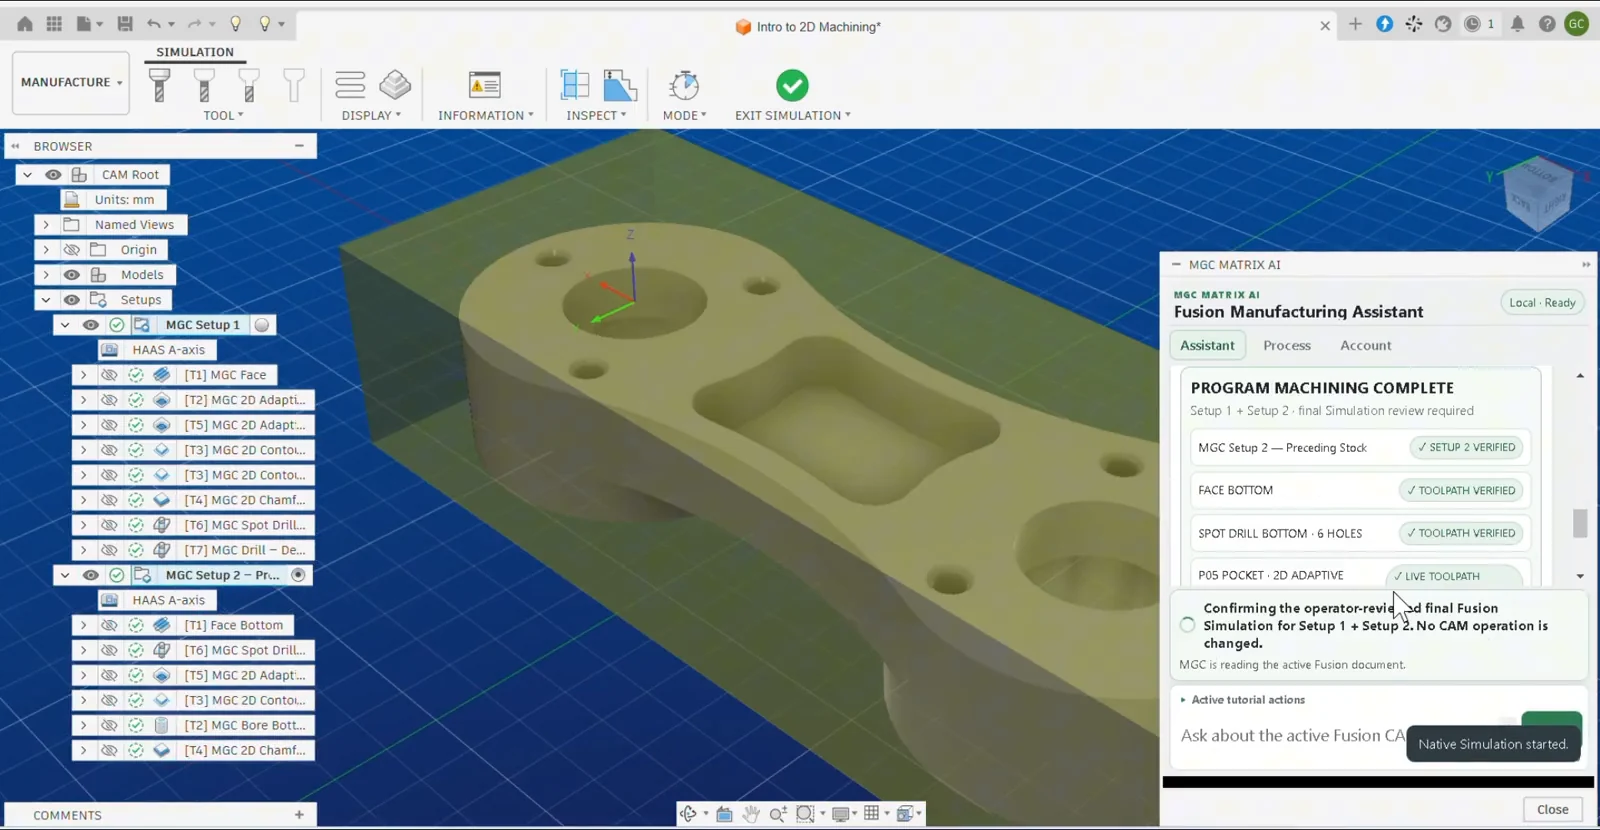The image size is (1600, 830).
Task: Click the ViewCube in the viewport
Action: 1538,193
